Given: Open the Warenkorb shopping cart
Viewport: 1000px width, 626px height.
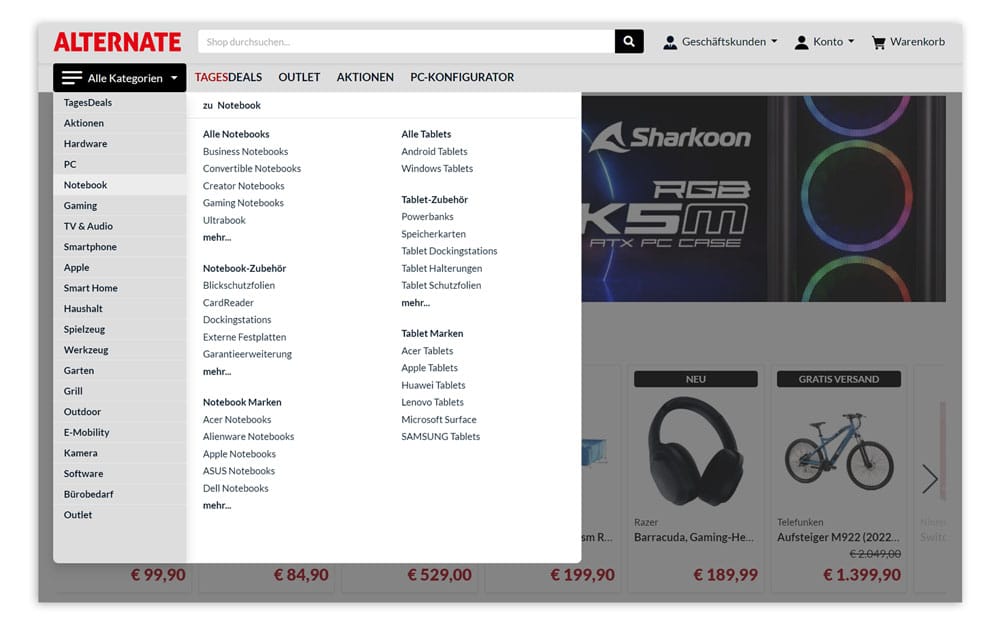Looking at the screenshot, I should pos(908,42).
